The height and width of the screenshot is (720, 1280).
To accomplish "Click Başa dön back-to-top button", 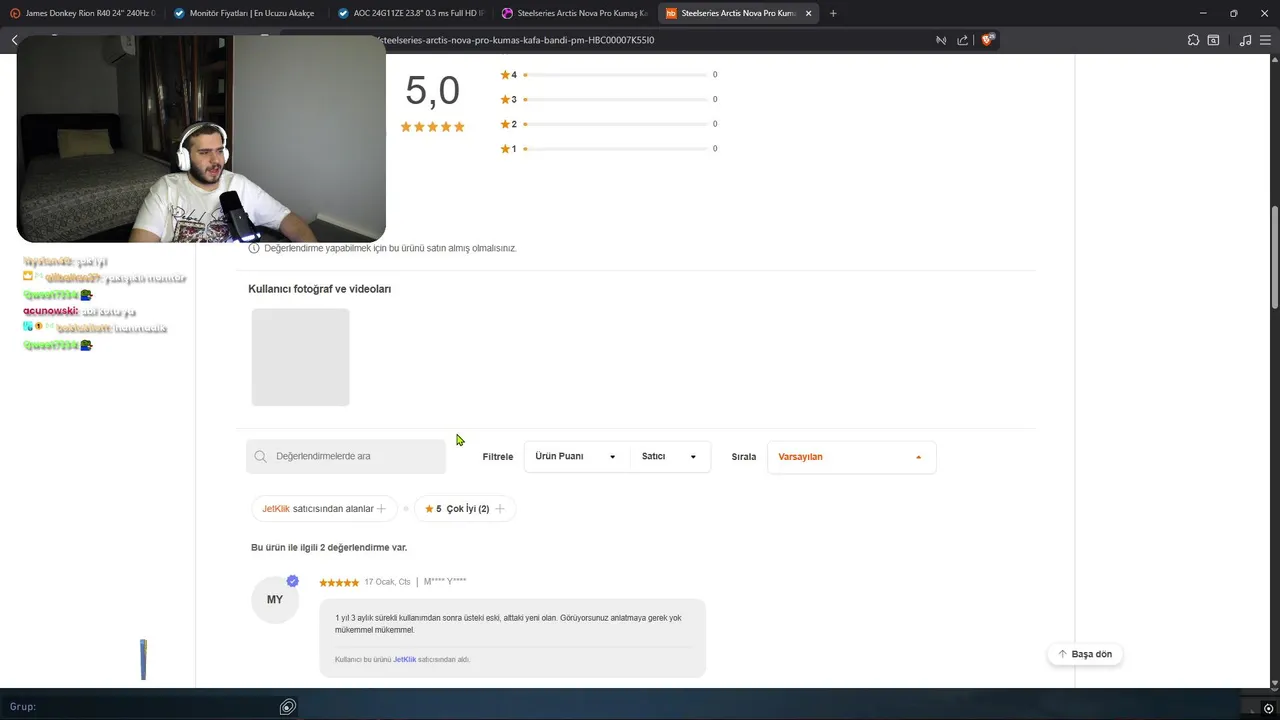I will pyautogui.click(x=1085, y=654).
